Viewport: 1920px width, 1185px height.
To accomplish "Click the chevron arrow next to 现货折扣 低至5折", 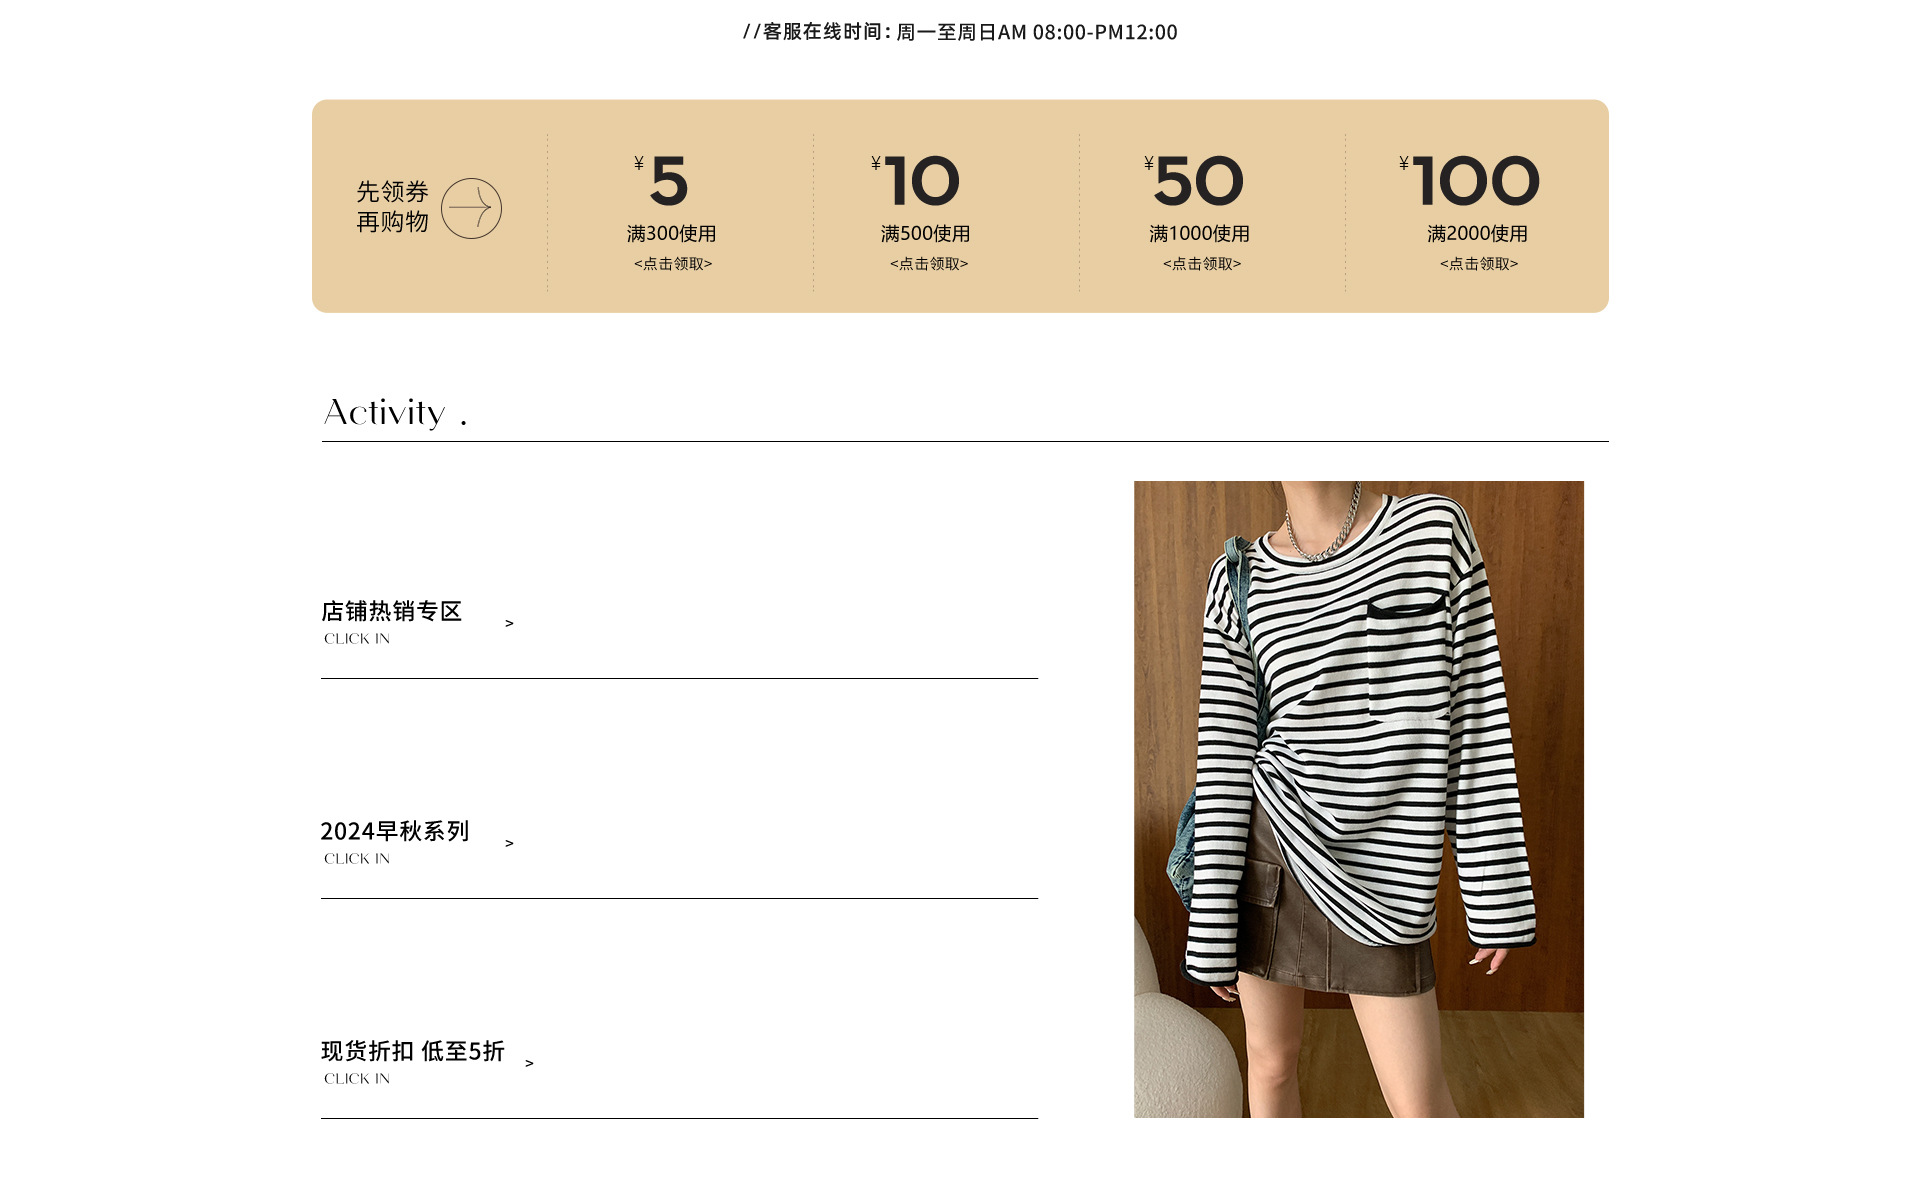I will [x=529, y=1064].
